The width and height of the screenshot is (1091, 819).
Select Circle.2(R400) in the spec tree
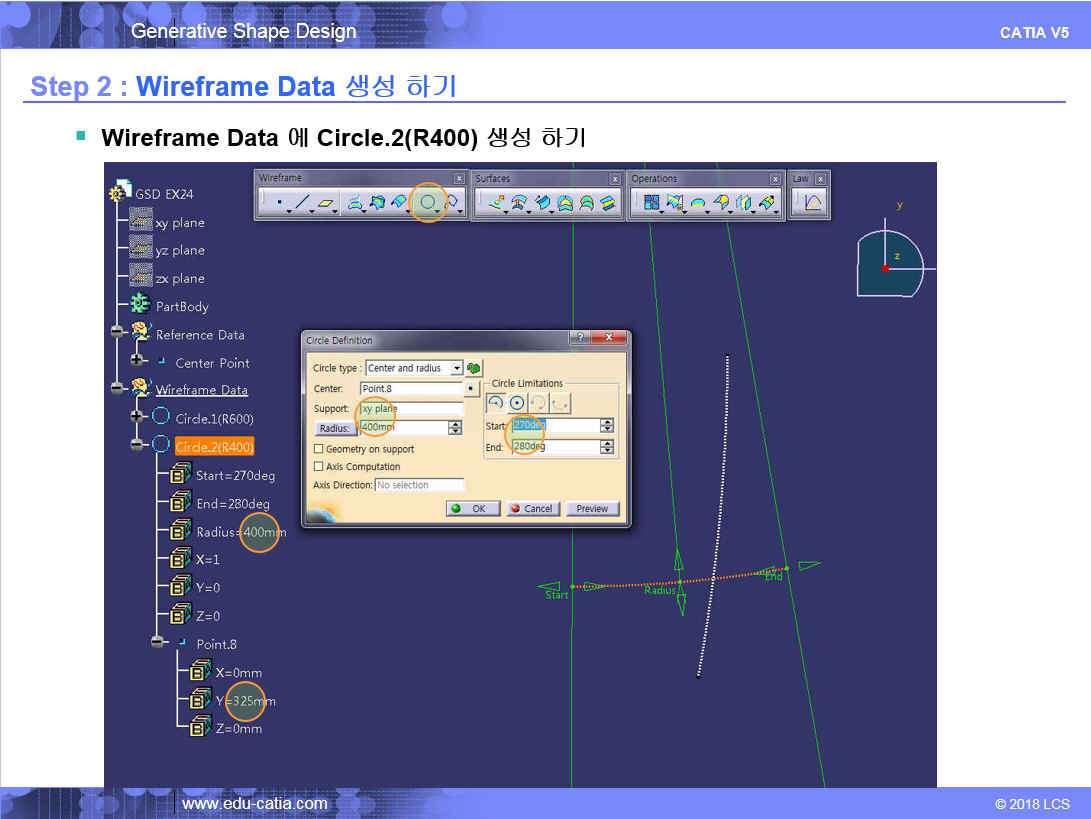tap(214, 446)
